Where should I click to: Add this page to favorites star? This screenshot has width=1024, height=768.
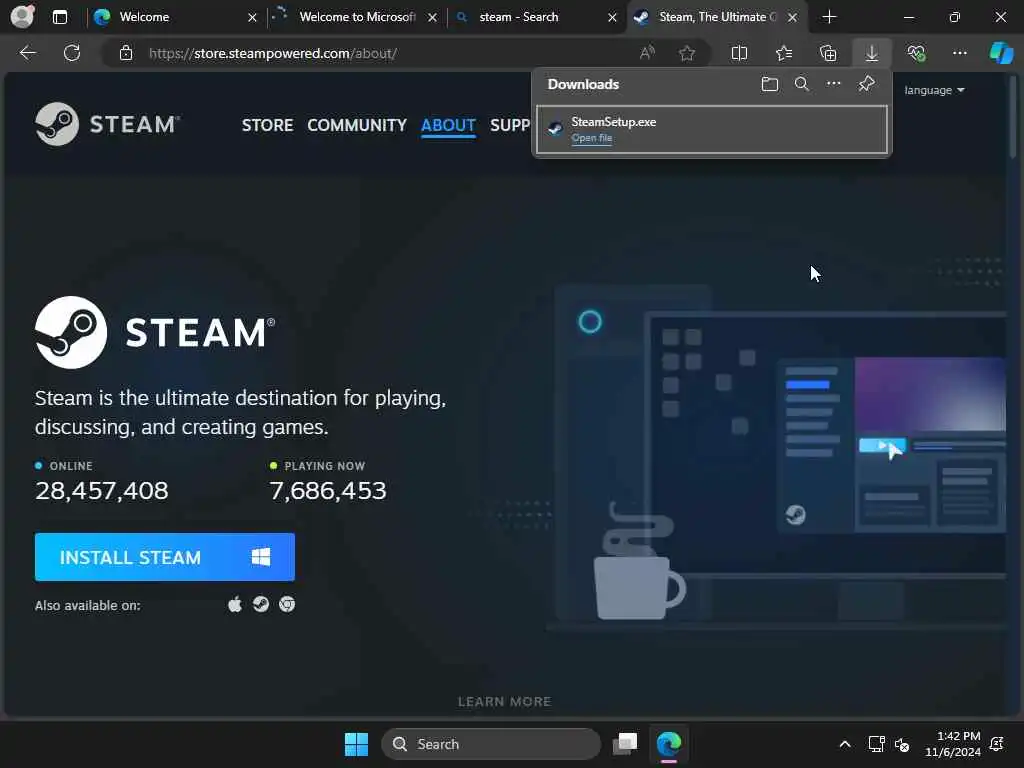point(686,53)
